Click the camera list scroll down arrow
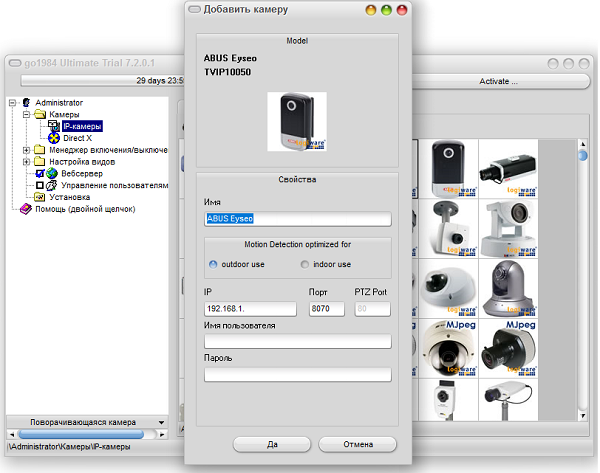 click(583, 416)
